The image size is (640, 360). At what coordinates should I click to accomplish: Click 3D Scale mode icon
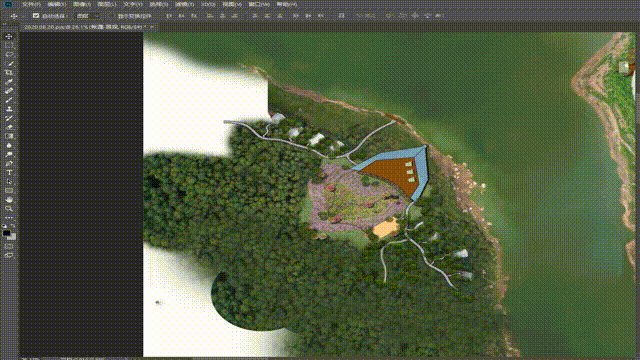click(440, 16)
